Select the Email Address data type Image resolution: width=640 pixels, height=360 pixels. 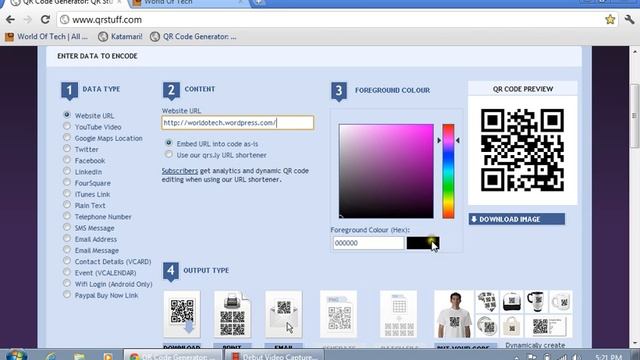(67, 238)
